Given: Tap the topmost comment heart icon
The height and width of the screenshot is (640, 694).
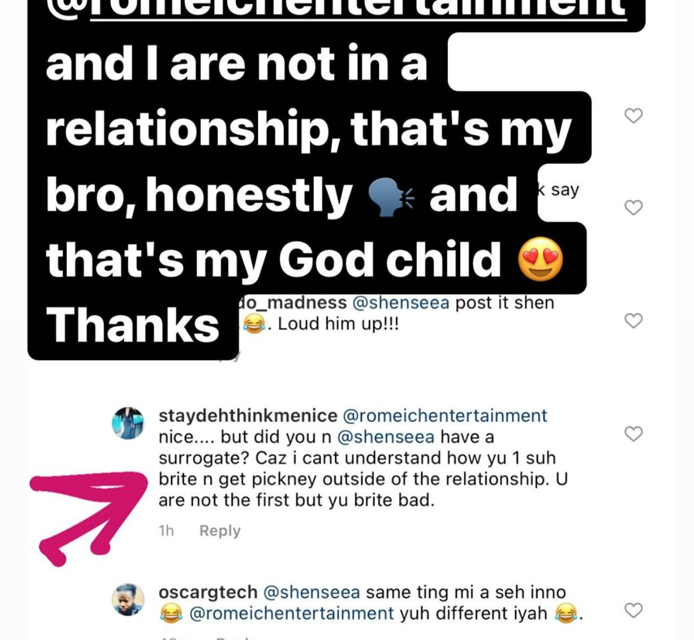Looking at the screenshot, I should (633, 116).
